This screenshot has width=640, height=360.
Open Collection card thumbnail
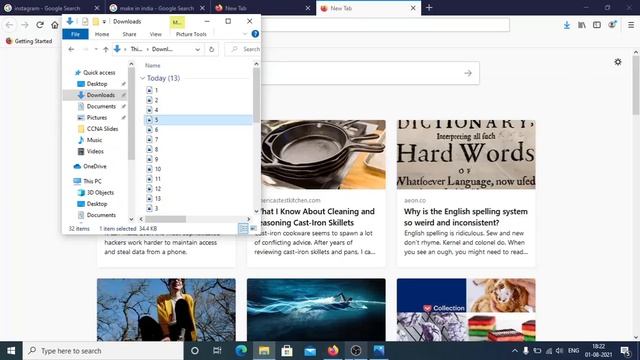[466, 310]
